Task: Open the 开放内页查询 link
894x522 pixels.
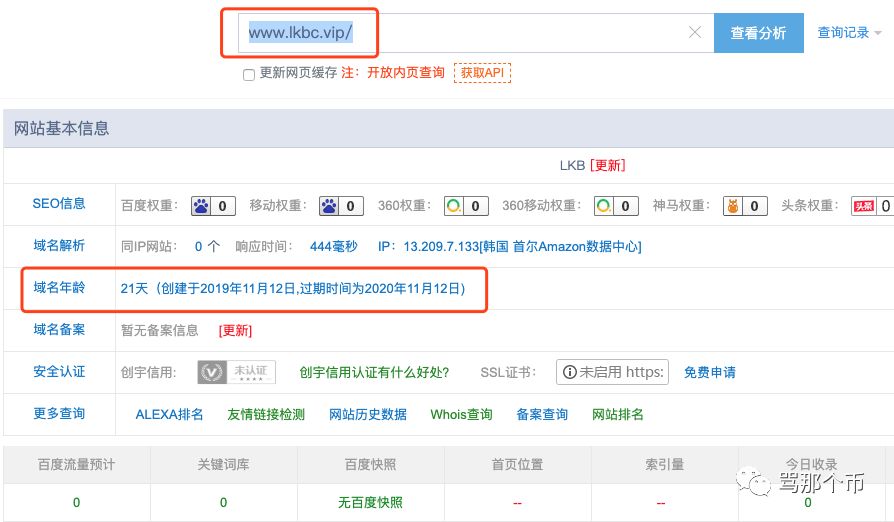Action: [x=405, y=73]
